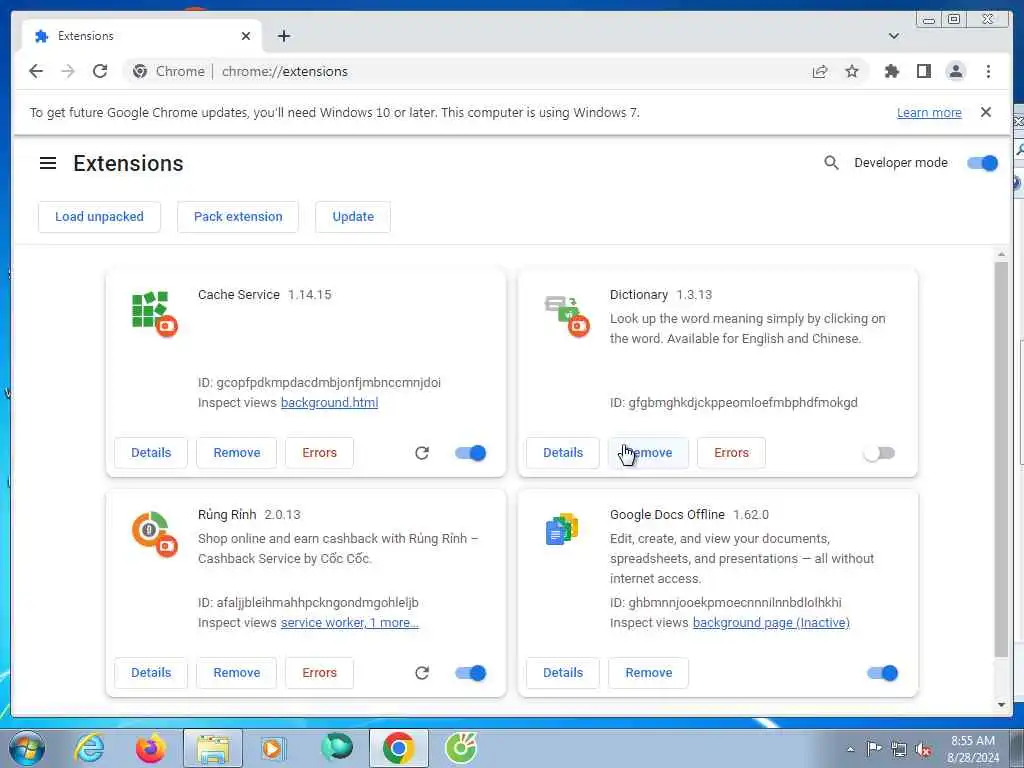
Task: Click the Cache Service extension icon
Action: tap(154, 313)
